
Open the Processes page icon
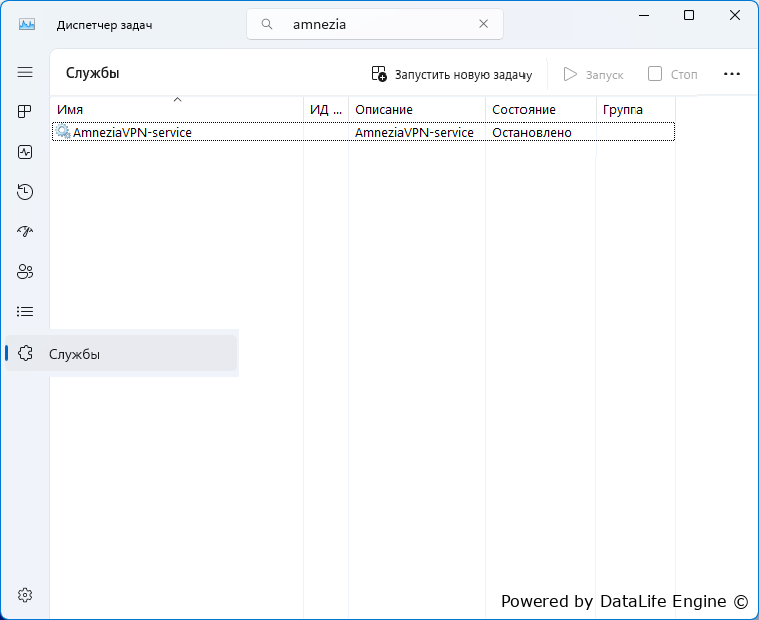[x=25, y=112]
